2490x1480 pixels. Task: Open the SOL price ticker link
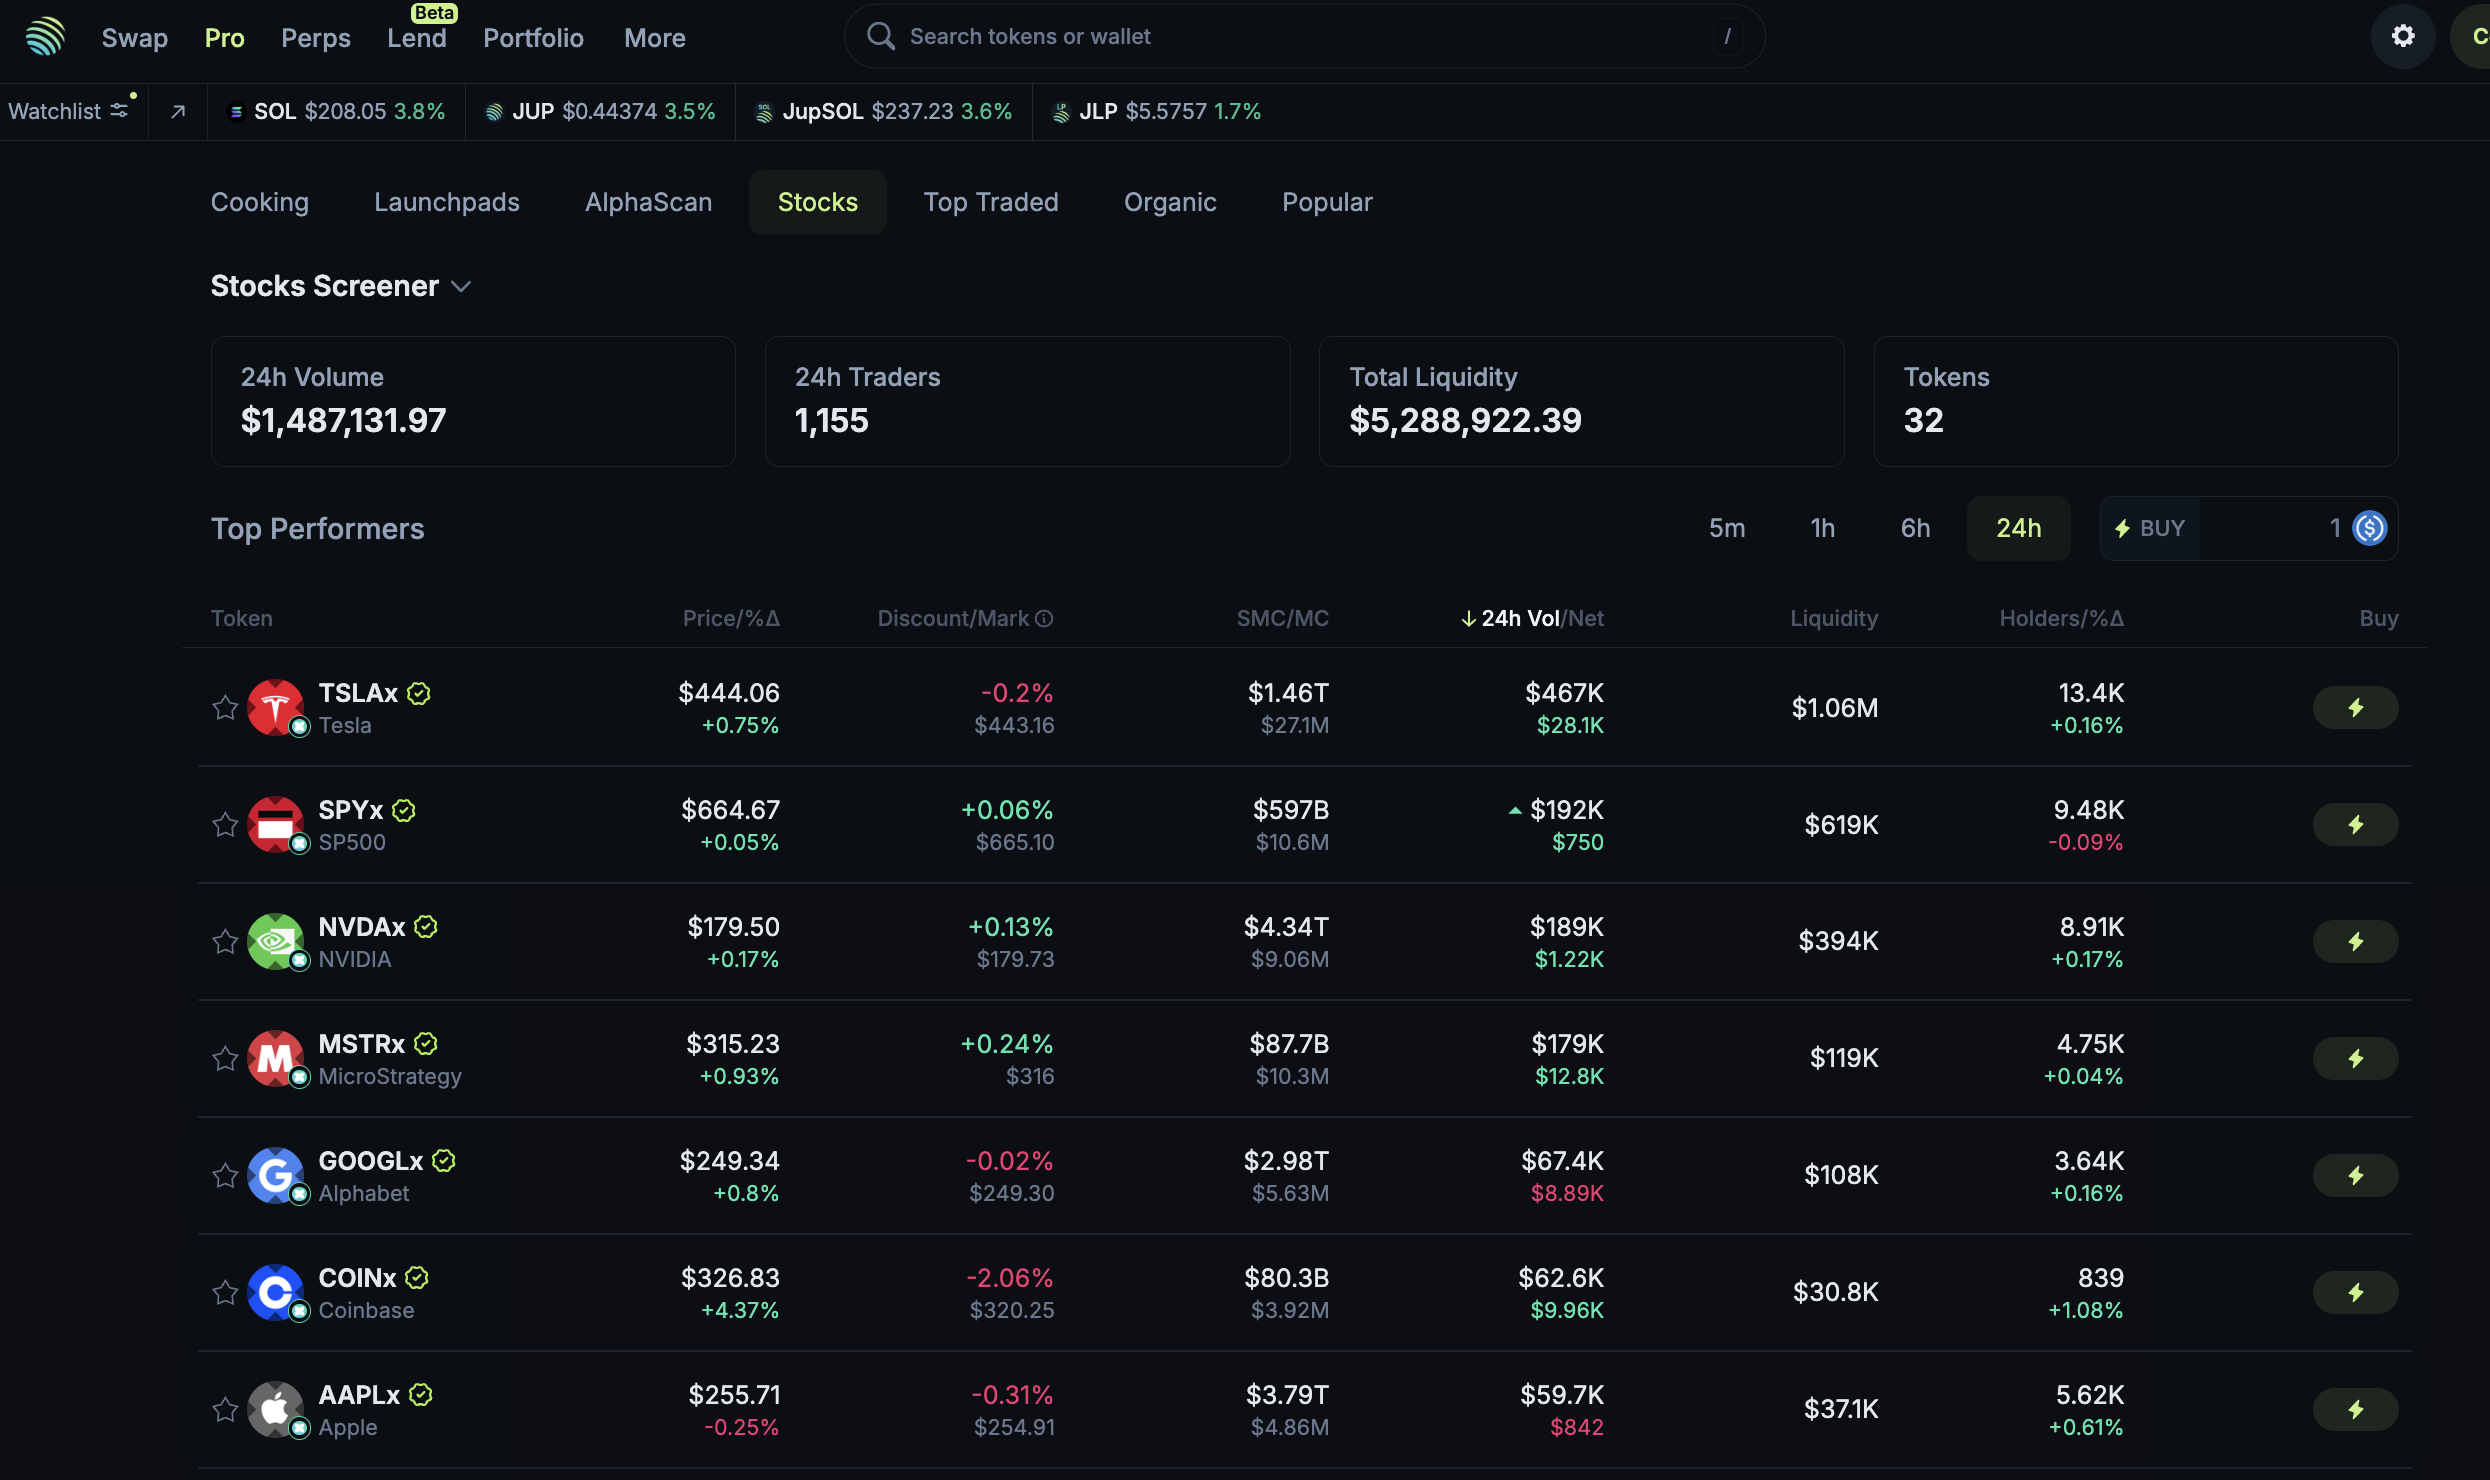336,111
